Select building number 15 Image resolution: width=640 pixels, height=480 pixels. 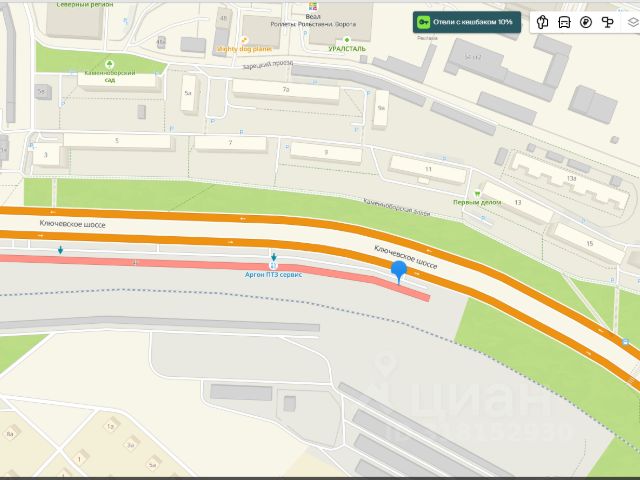point(589,243)
